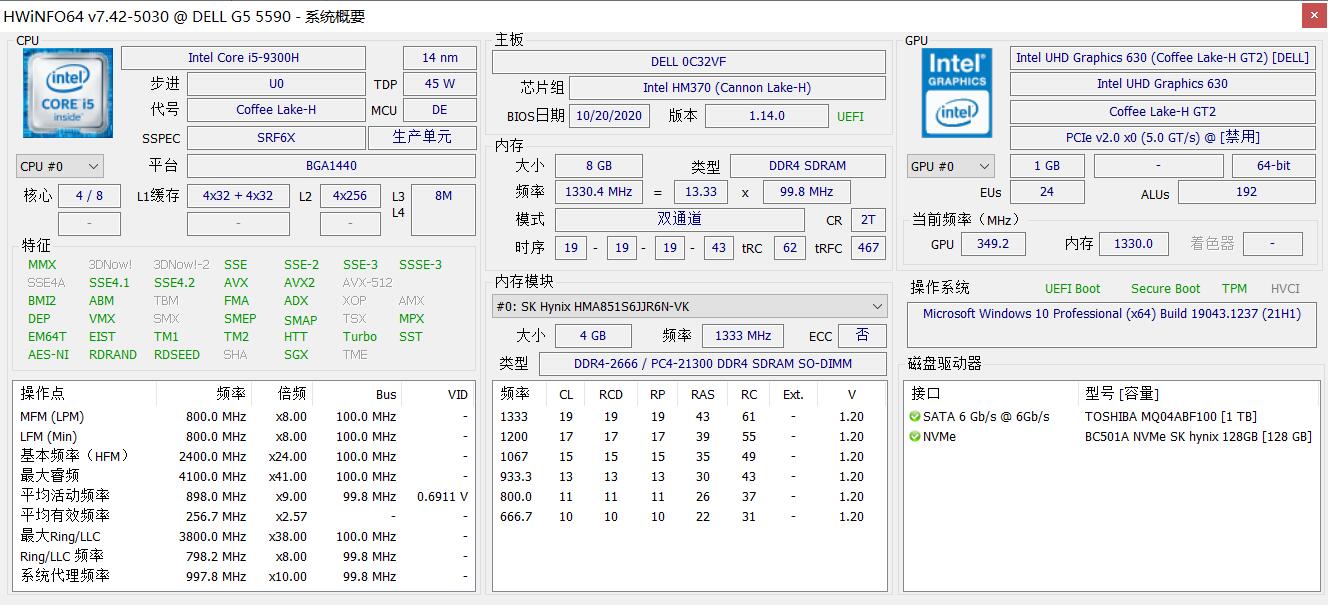Click the Intel Graphics badge in GPU panel
Image resolution: width=1328 pixels, height=605 pixels.
coord(957,71)
